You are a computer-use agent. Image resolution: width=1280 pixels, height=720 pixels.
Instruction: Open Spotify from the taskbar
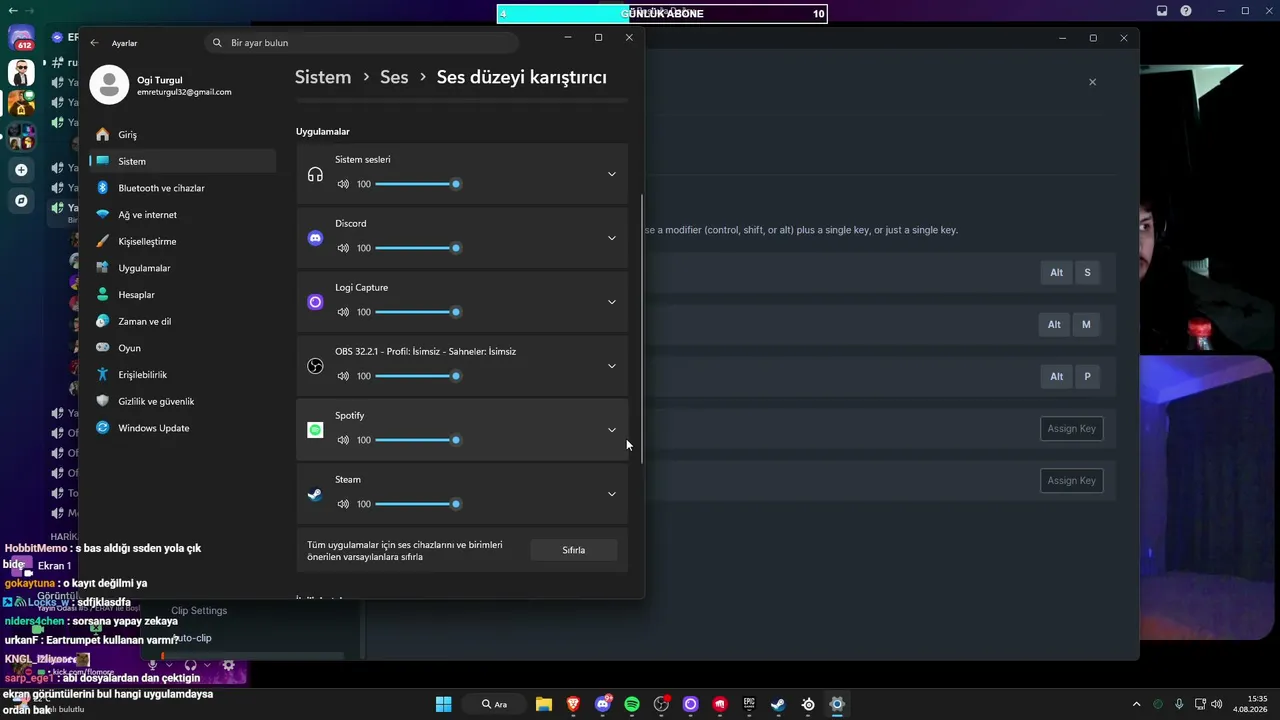coord(632,704)
